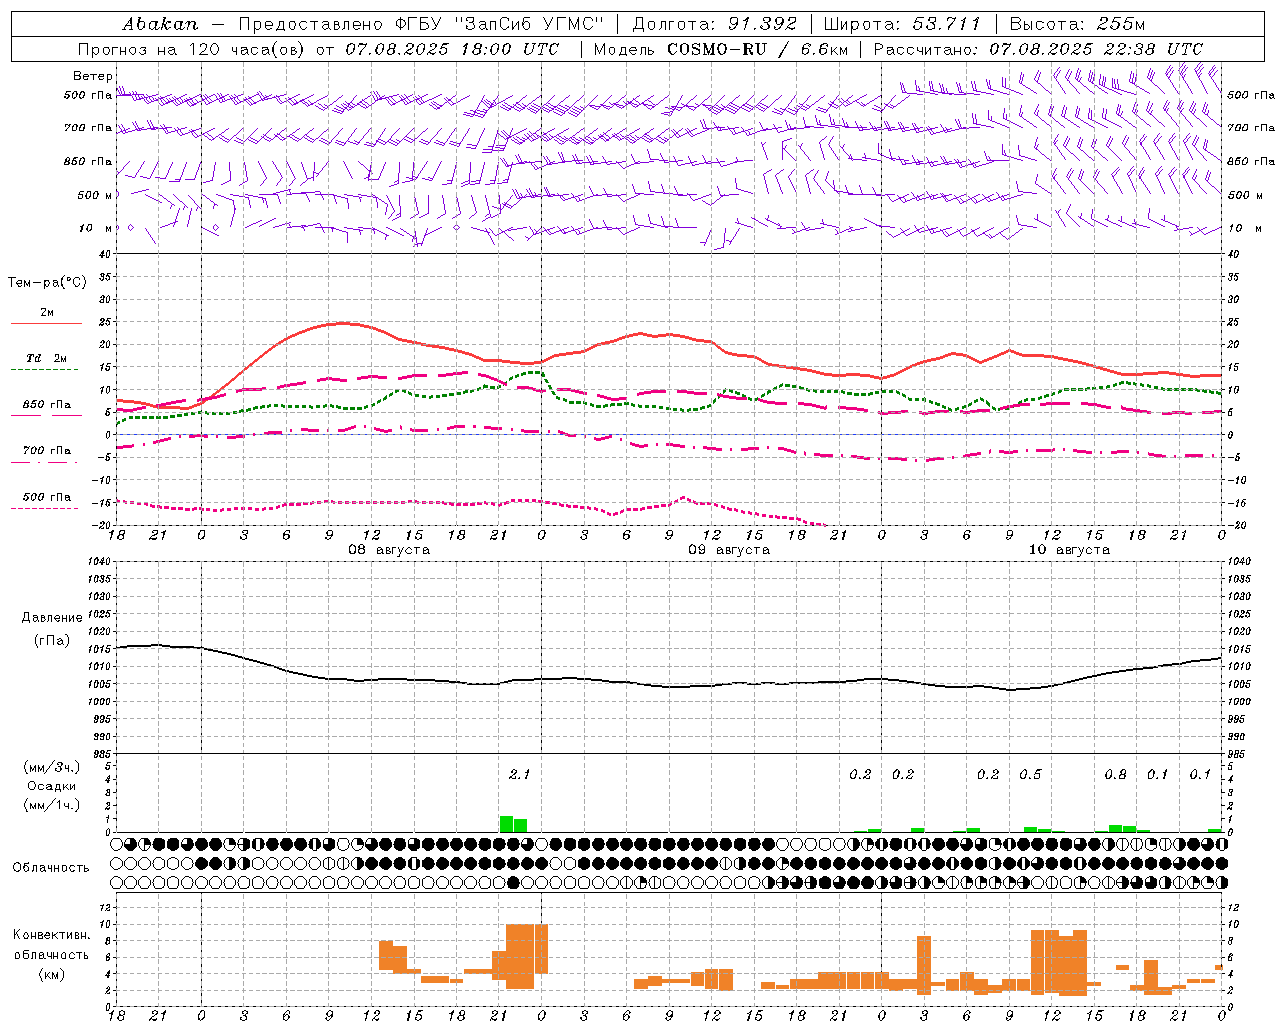Click the "10 августа" date label
1280x1024 pixels.
[x=1069, y=550]
